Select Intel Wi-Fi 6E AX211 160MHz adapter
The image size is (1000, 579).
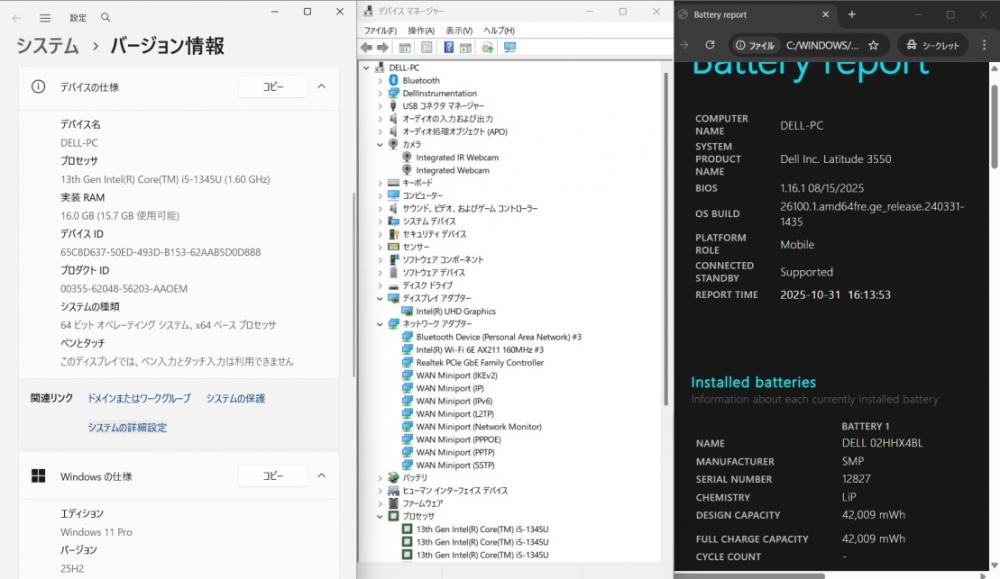480,349
